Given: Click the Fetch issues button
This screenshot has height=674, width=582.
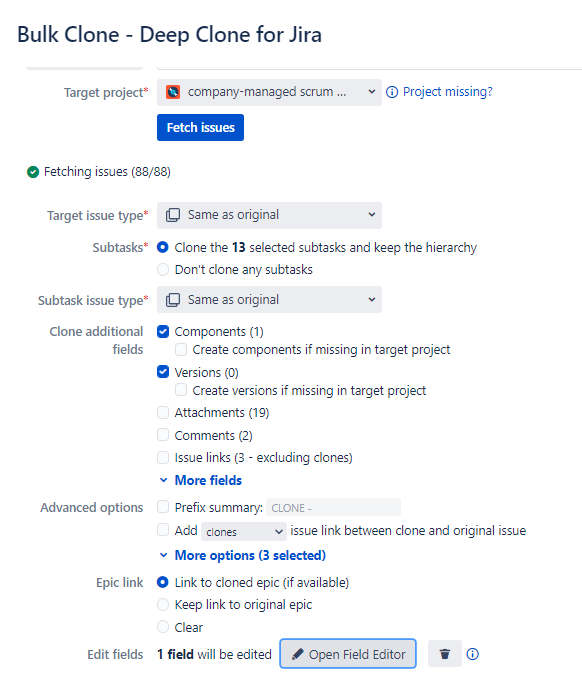Looking at the screenshot, I should click(x=200, y=127).
